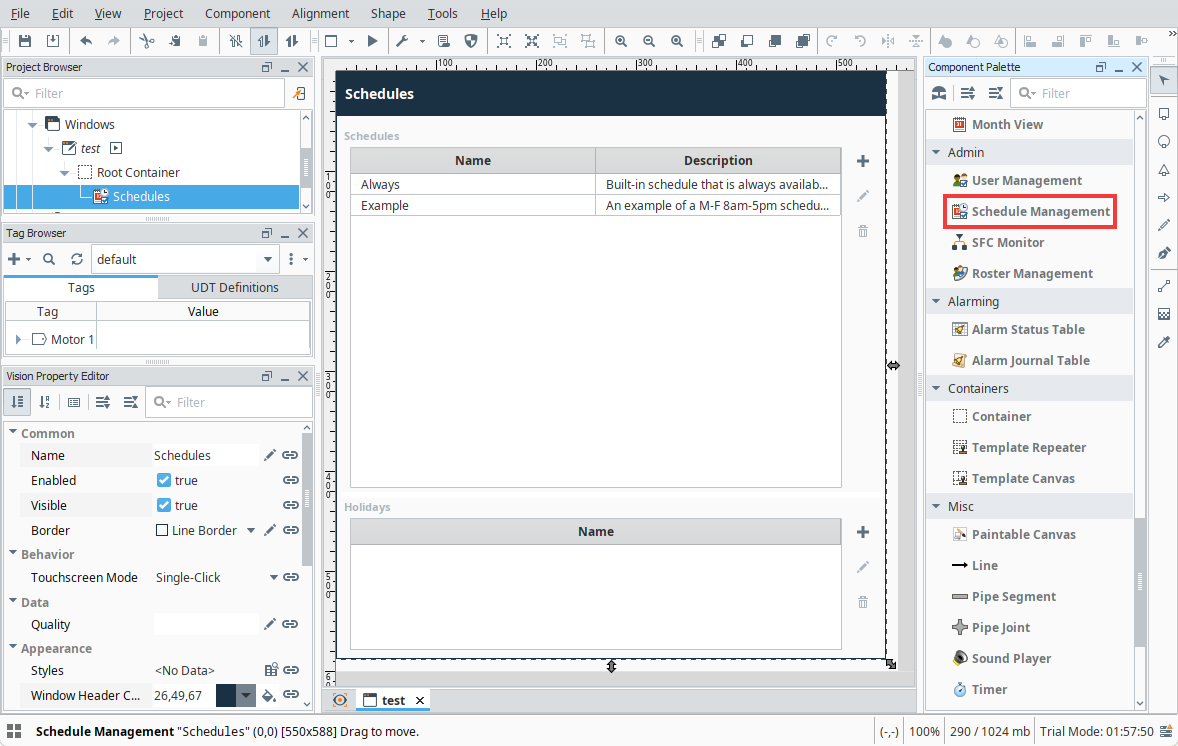The height and width of the screenshot is (746, 1178).
Task: Click the Window Header Color swatch
Action: coord(225,696)
